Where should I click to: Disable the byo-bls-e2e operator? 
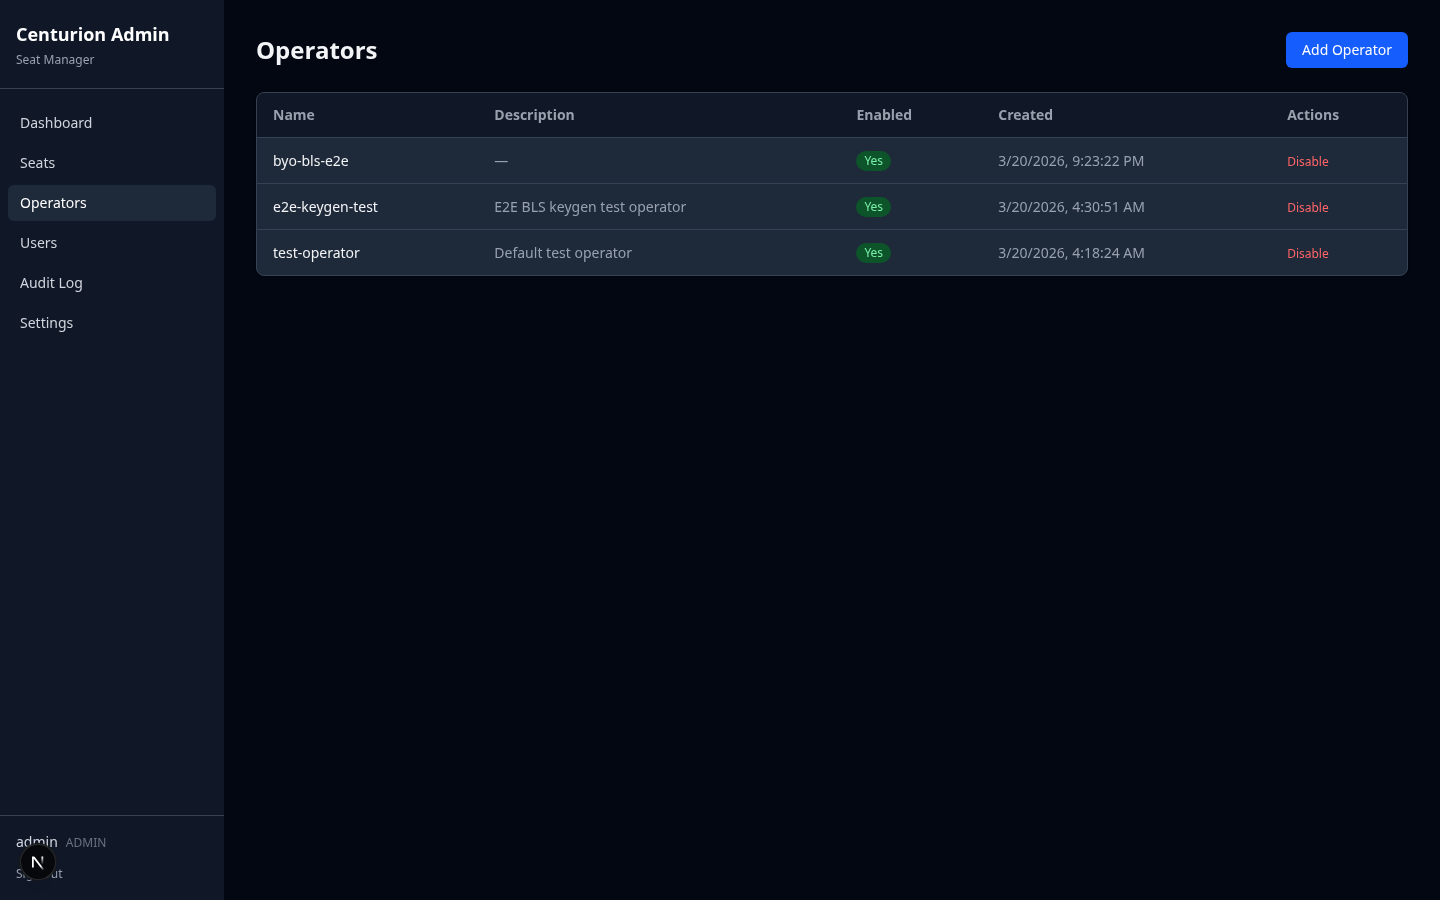click(1308, 161)
